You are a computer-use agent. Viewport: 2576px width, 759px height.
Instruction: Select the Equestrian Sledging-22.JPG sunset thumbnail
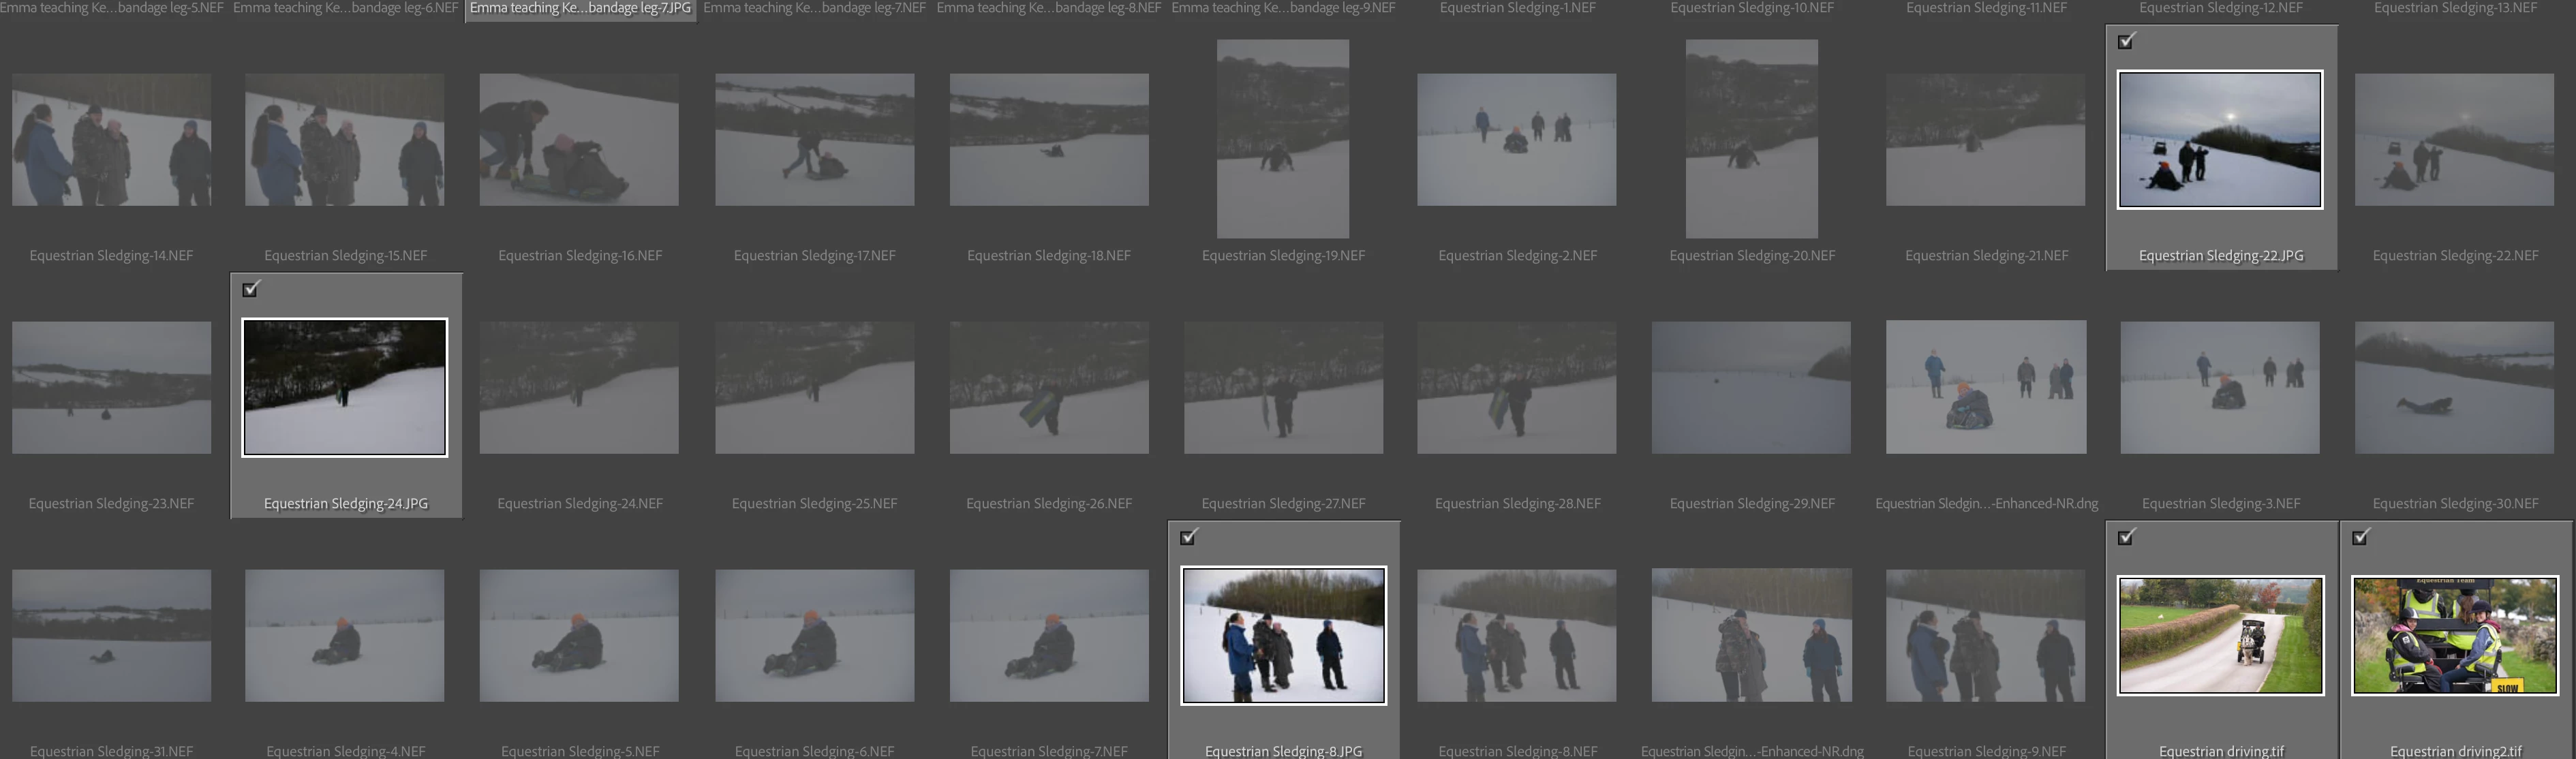[2219, 140]
